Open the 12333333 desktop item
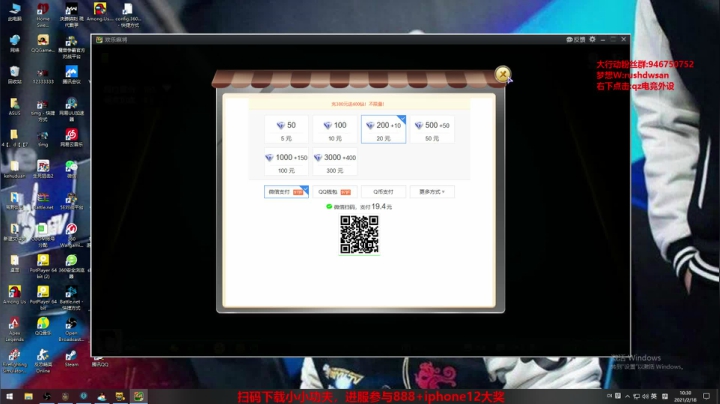 (x=43, y=75)
